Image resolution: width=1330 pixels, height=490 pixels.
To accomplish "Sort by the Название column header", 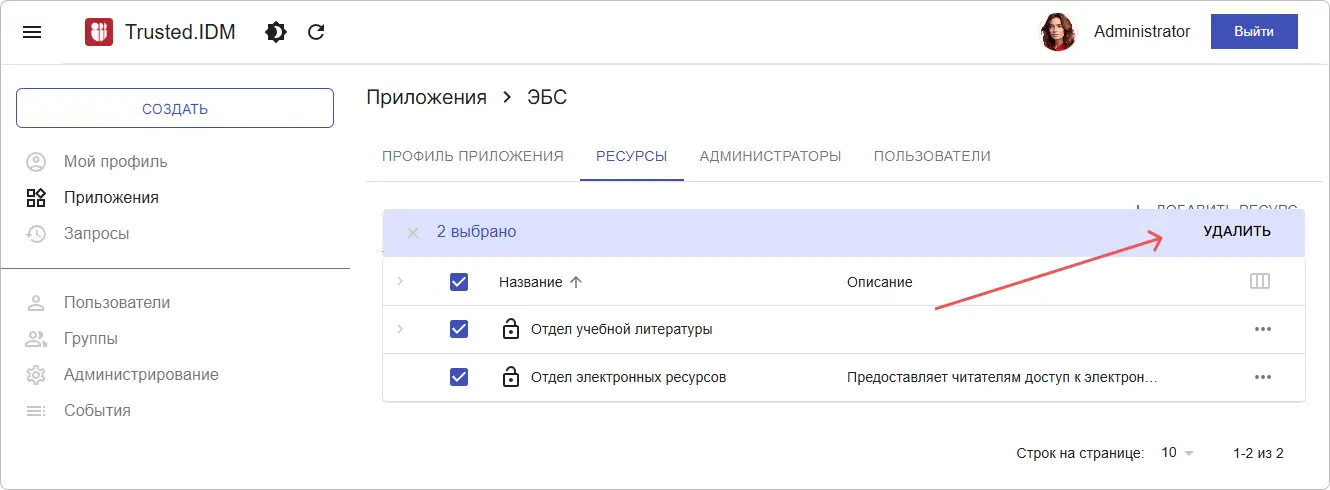I will pos(531,282).
